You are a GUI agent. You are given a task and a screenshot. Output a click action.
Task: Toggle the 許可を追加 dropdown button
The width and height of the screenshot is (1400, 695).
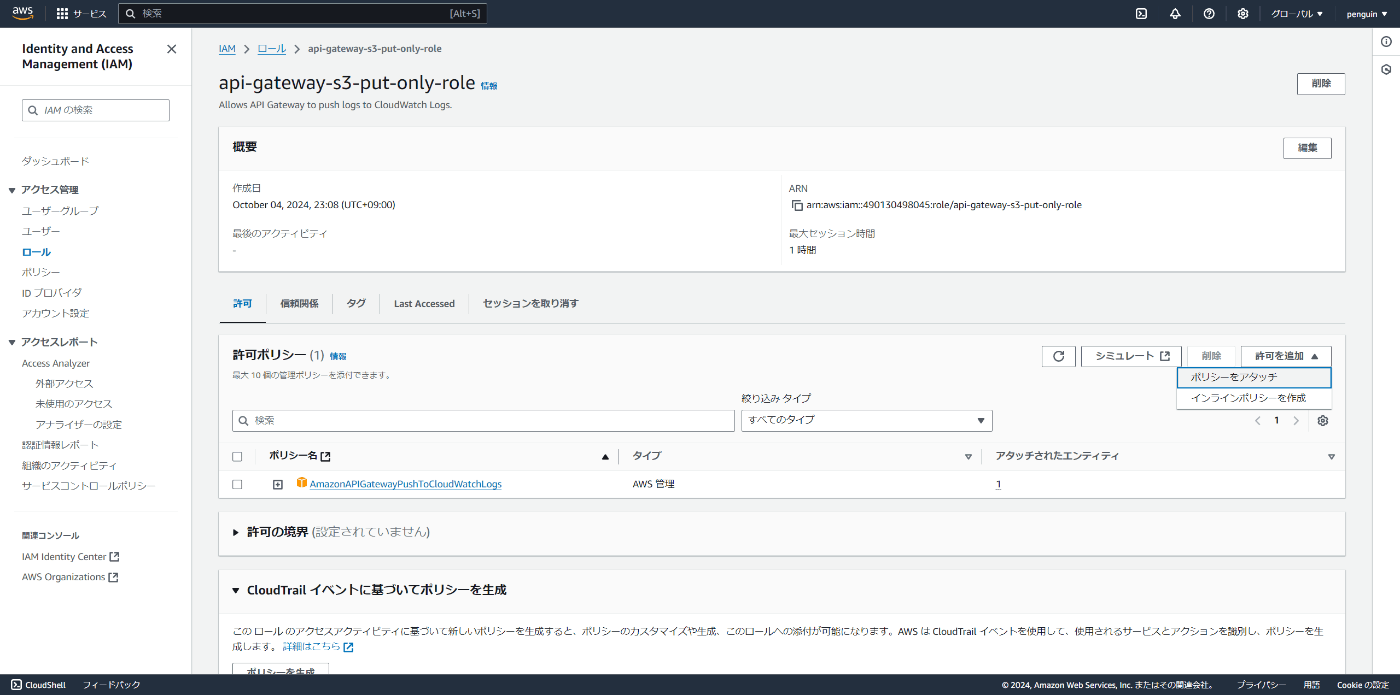click(1286, 356)
